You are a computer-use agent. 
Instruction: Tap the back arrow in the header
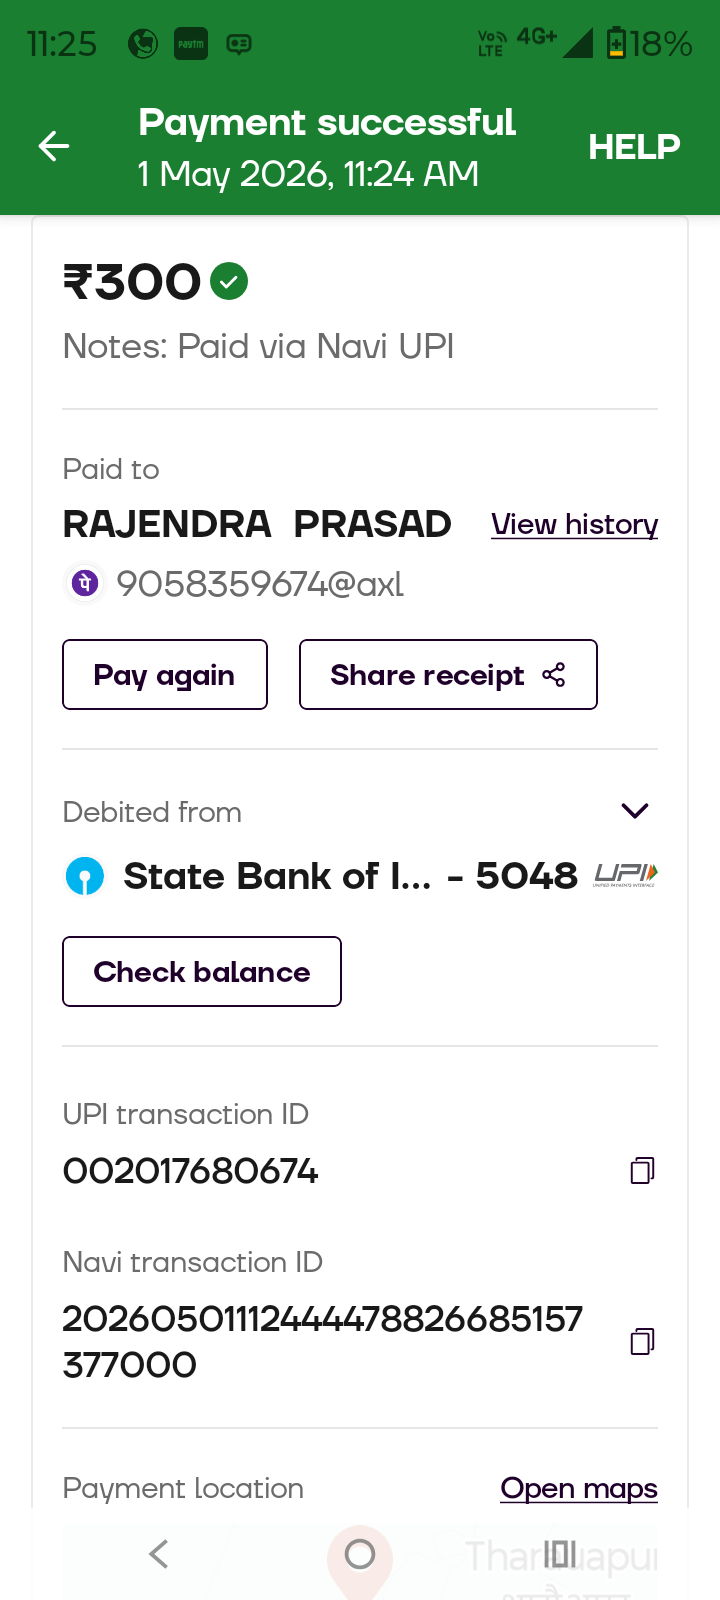(x=54, y=147)
